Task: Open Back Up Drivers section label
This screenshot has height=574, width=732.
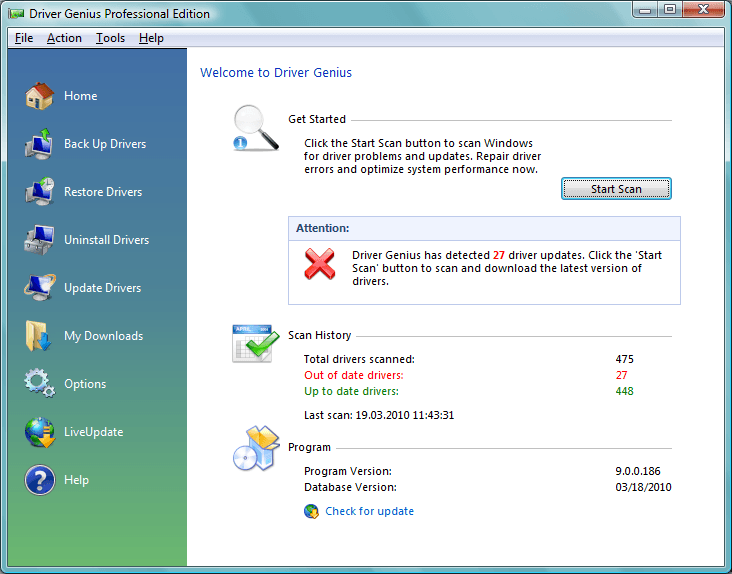Action: coord(105,144)
